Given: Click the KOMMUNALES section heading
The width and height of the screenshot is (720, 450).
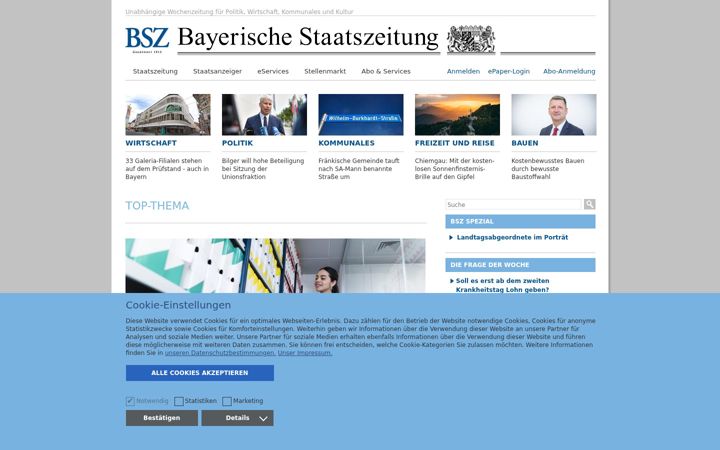Looking at the screenshot, I should coord(347,143).
